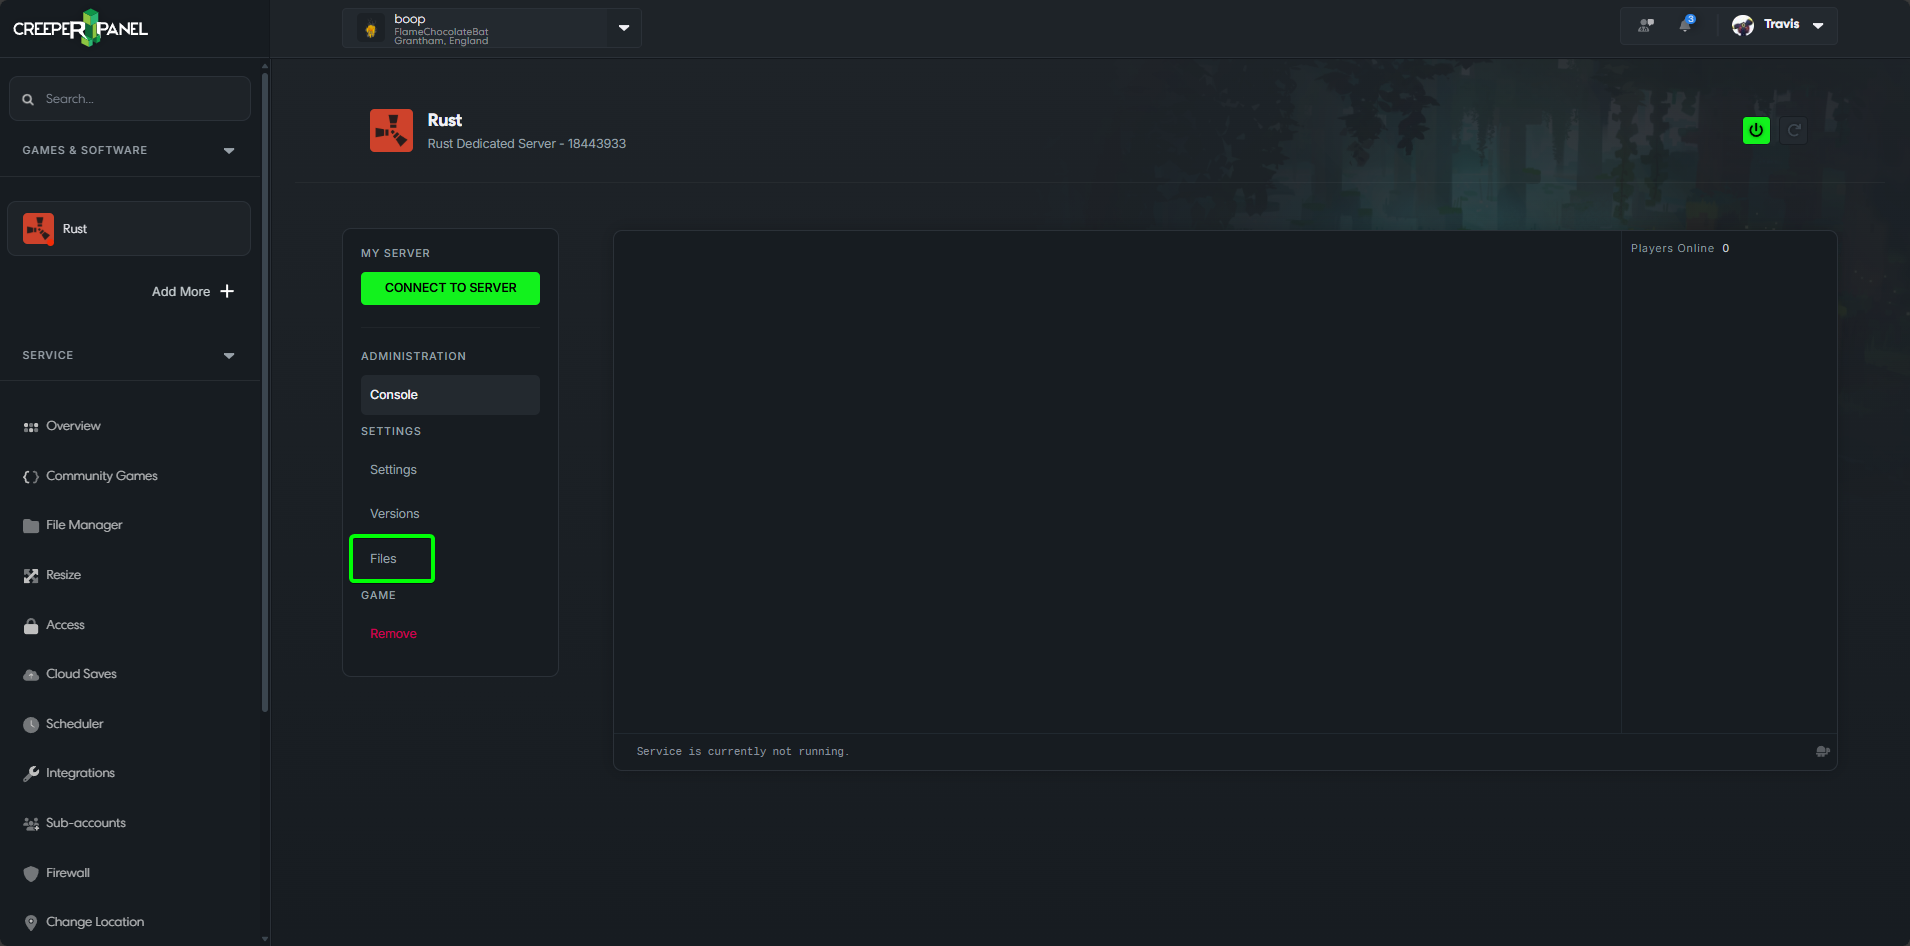Screen dimensions: 1910x946
Task: Click the Cloud Saves icon
Action: tap(33, 674)
